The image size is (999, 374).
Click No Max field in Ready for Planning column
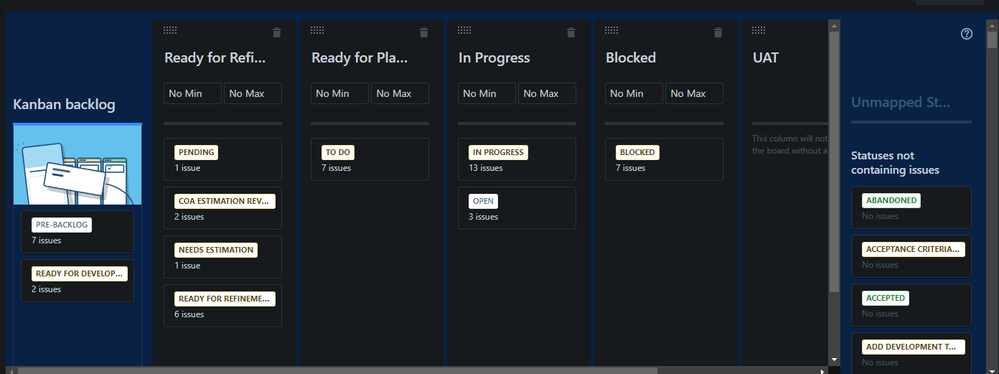click(x=400, y=93)
